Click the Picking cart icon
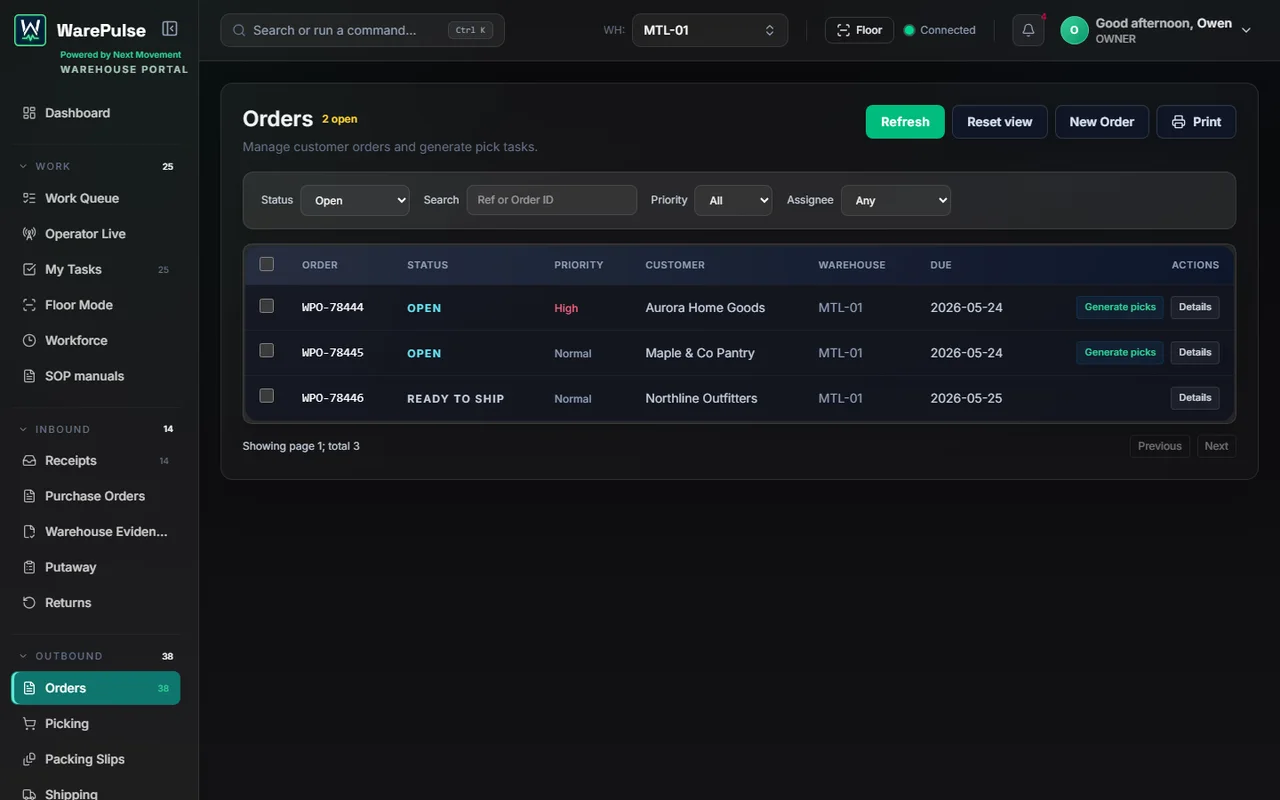Image resolution: width=1280 pixels, height=800 pixels. tap(29, 724)
